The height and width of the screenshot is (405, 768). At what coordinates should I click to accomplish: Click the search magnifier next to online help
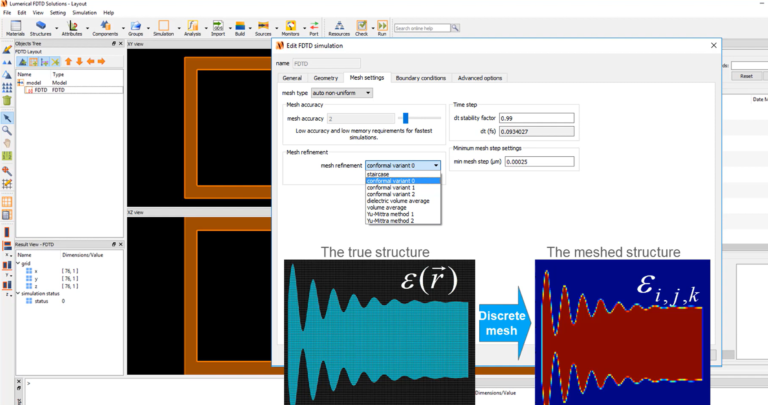pyautogui.click(x=455, y=28)
